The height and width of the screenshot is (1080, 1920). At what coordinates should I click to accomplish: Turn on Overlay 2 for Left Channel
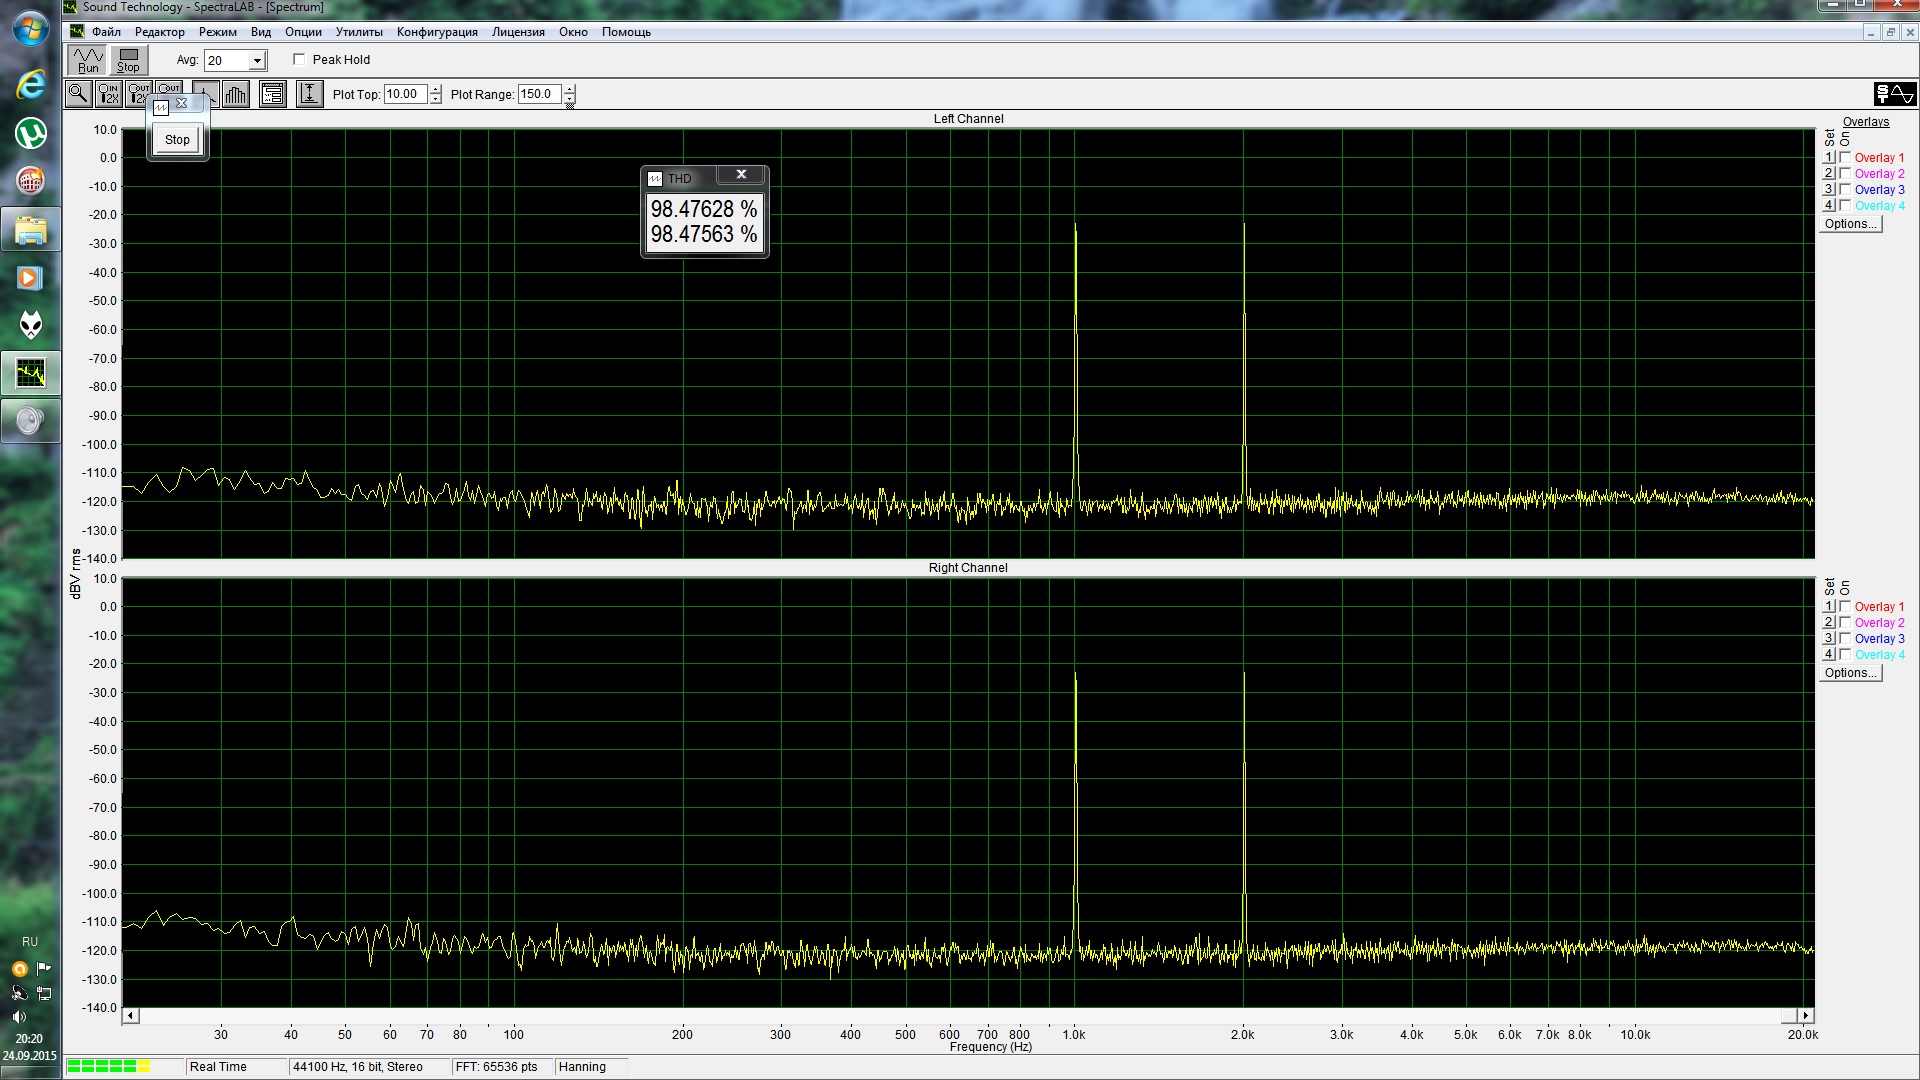coord(1845,173)
